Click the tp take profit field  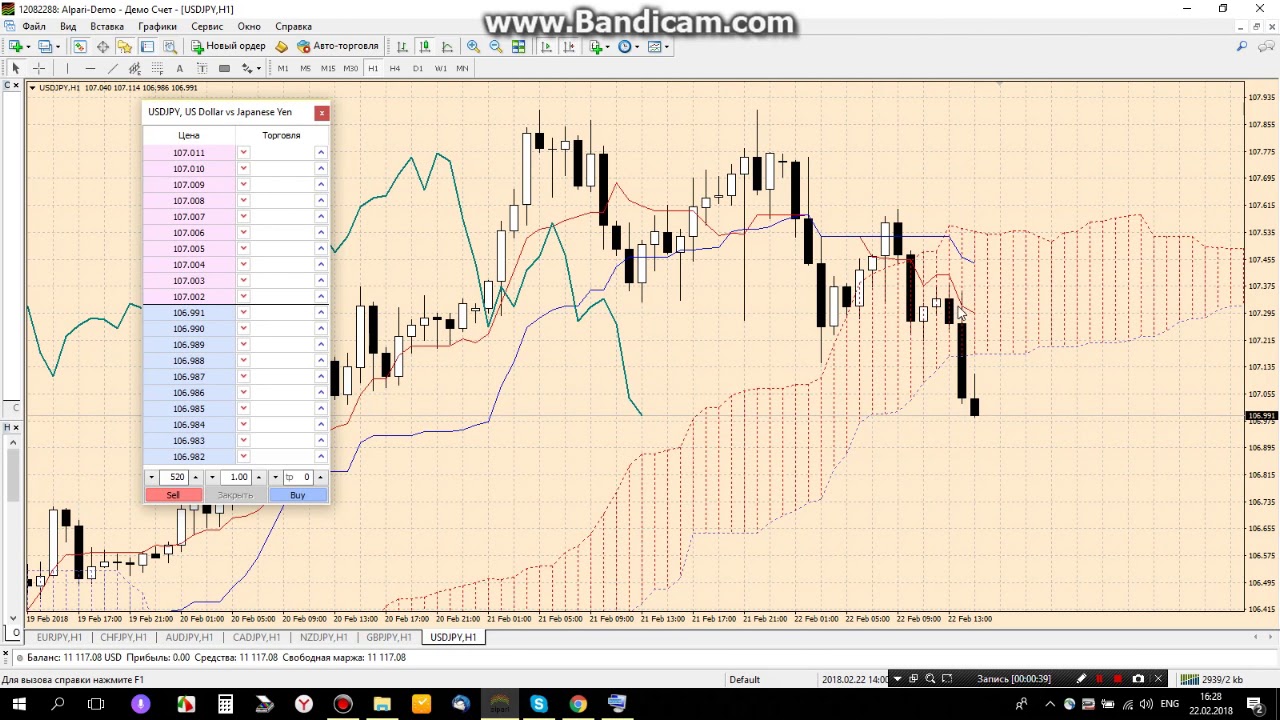coord(298,477)
